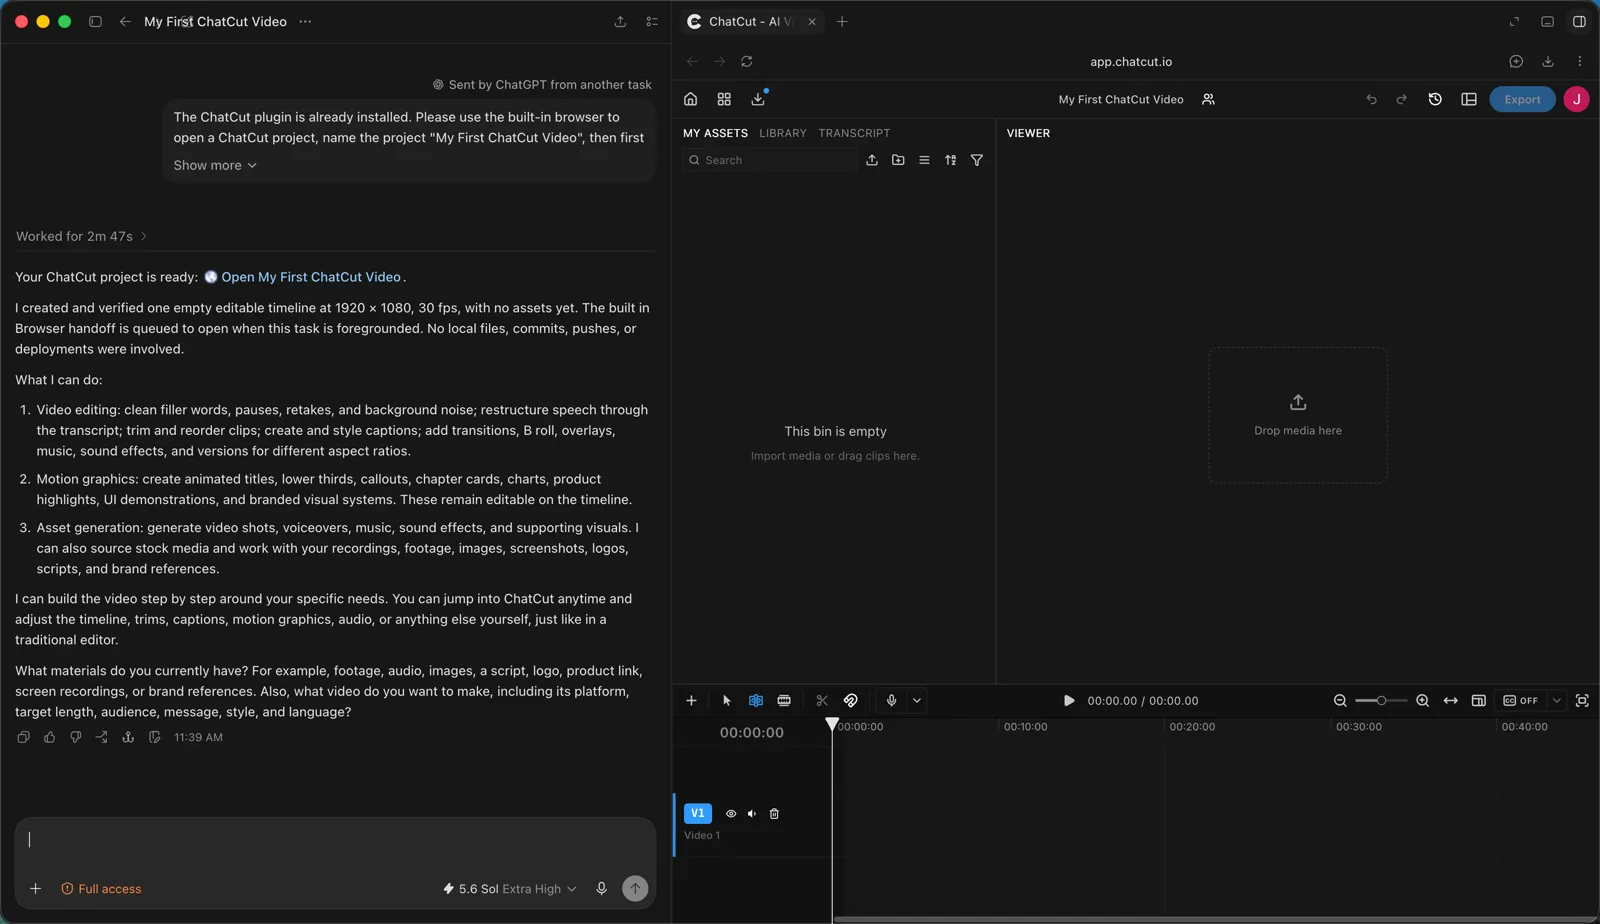Screen dimensions: 1600x924
Task: Open a new browser tab
Action: click(x=842, y=21)
